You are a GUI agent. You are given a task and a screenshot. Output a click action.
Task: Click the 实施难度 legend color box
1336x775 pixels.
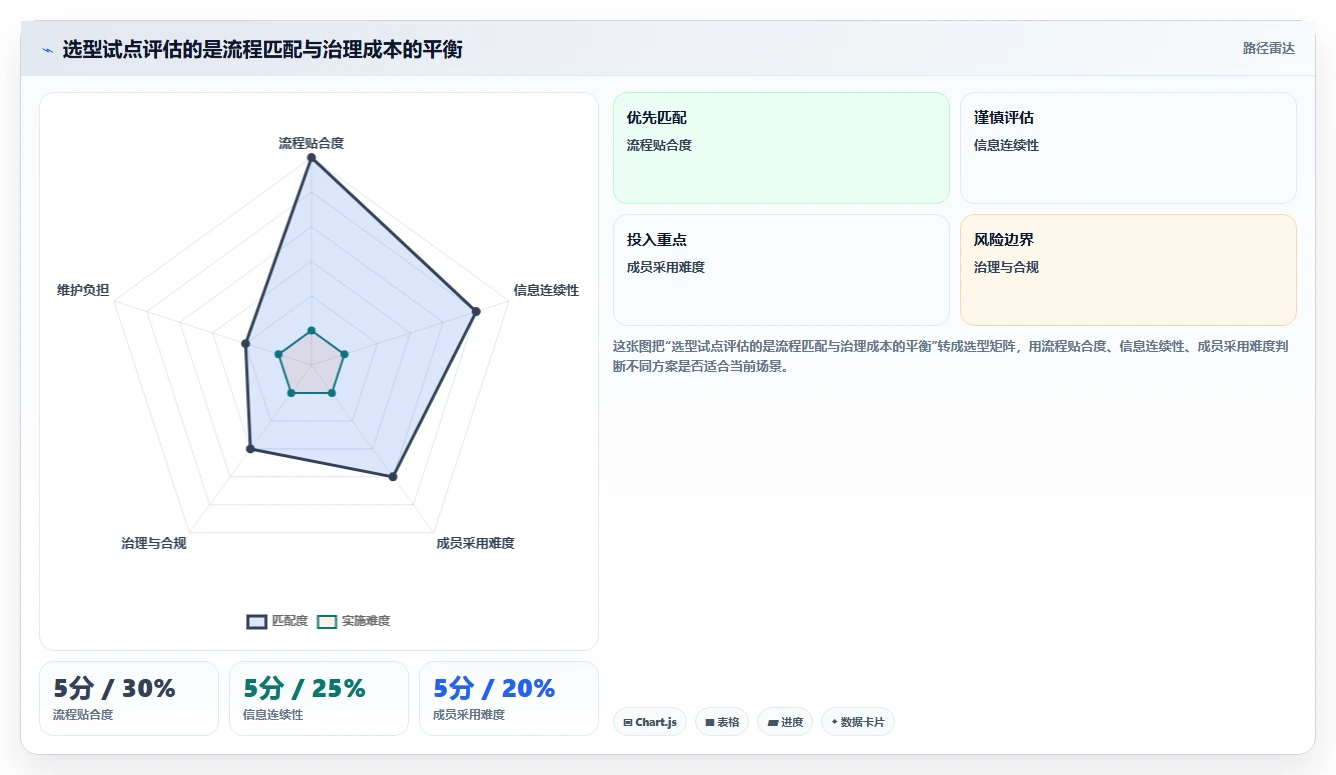click(327, 621)
